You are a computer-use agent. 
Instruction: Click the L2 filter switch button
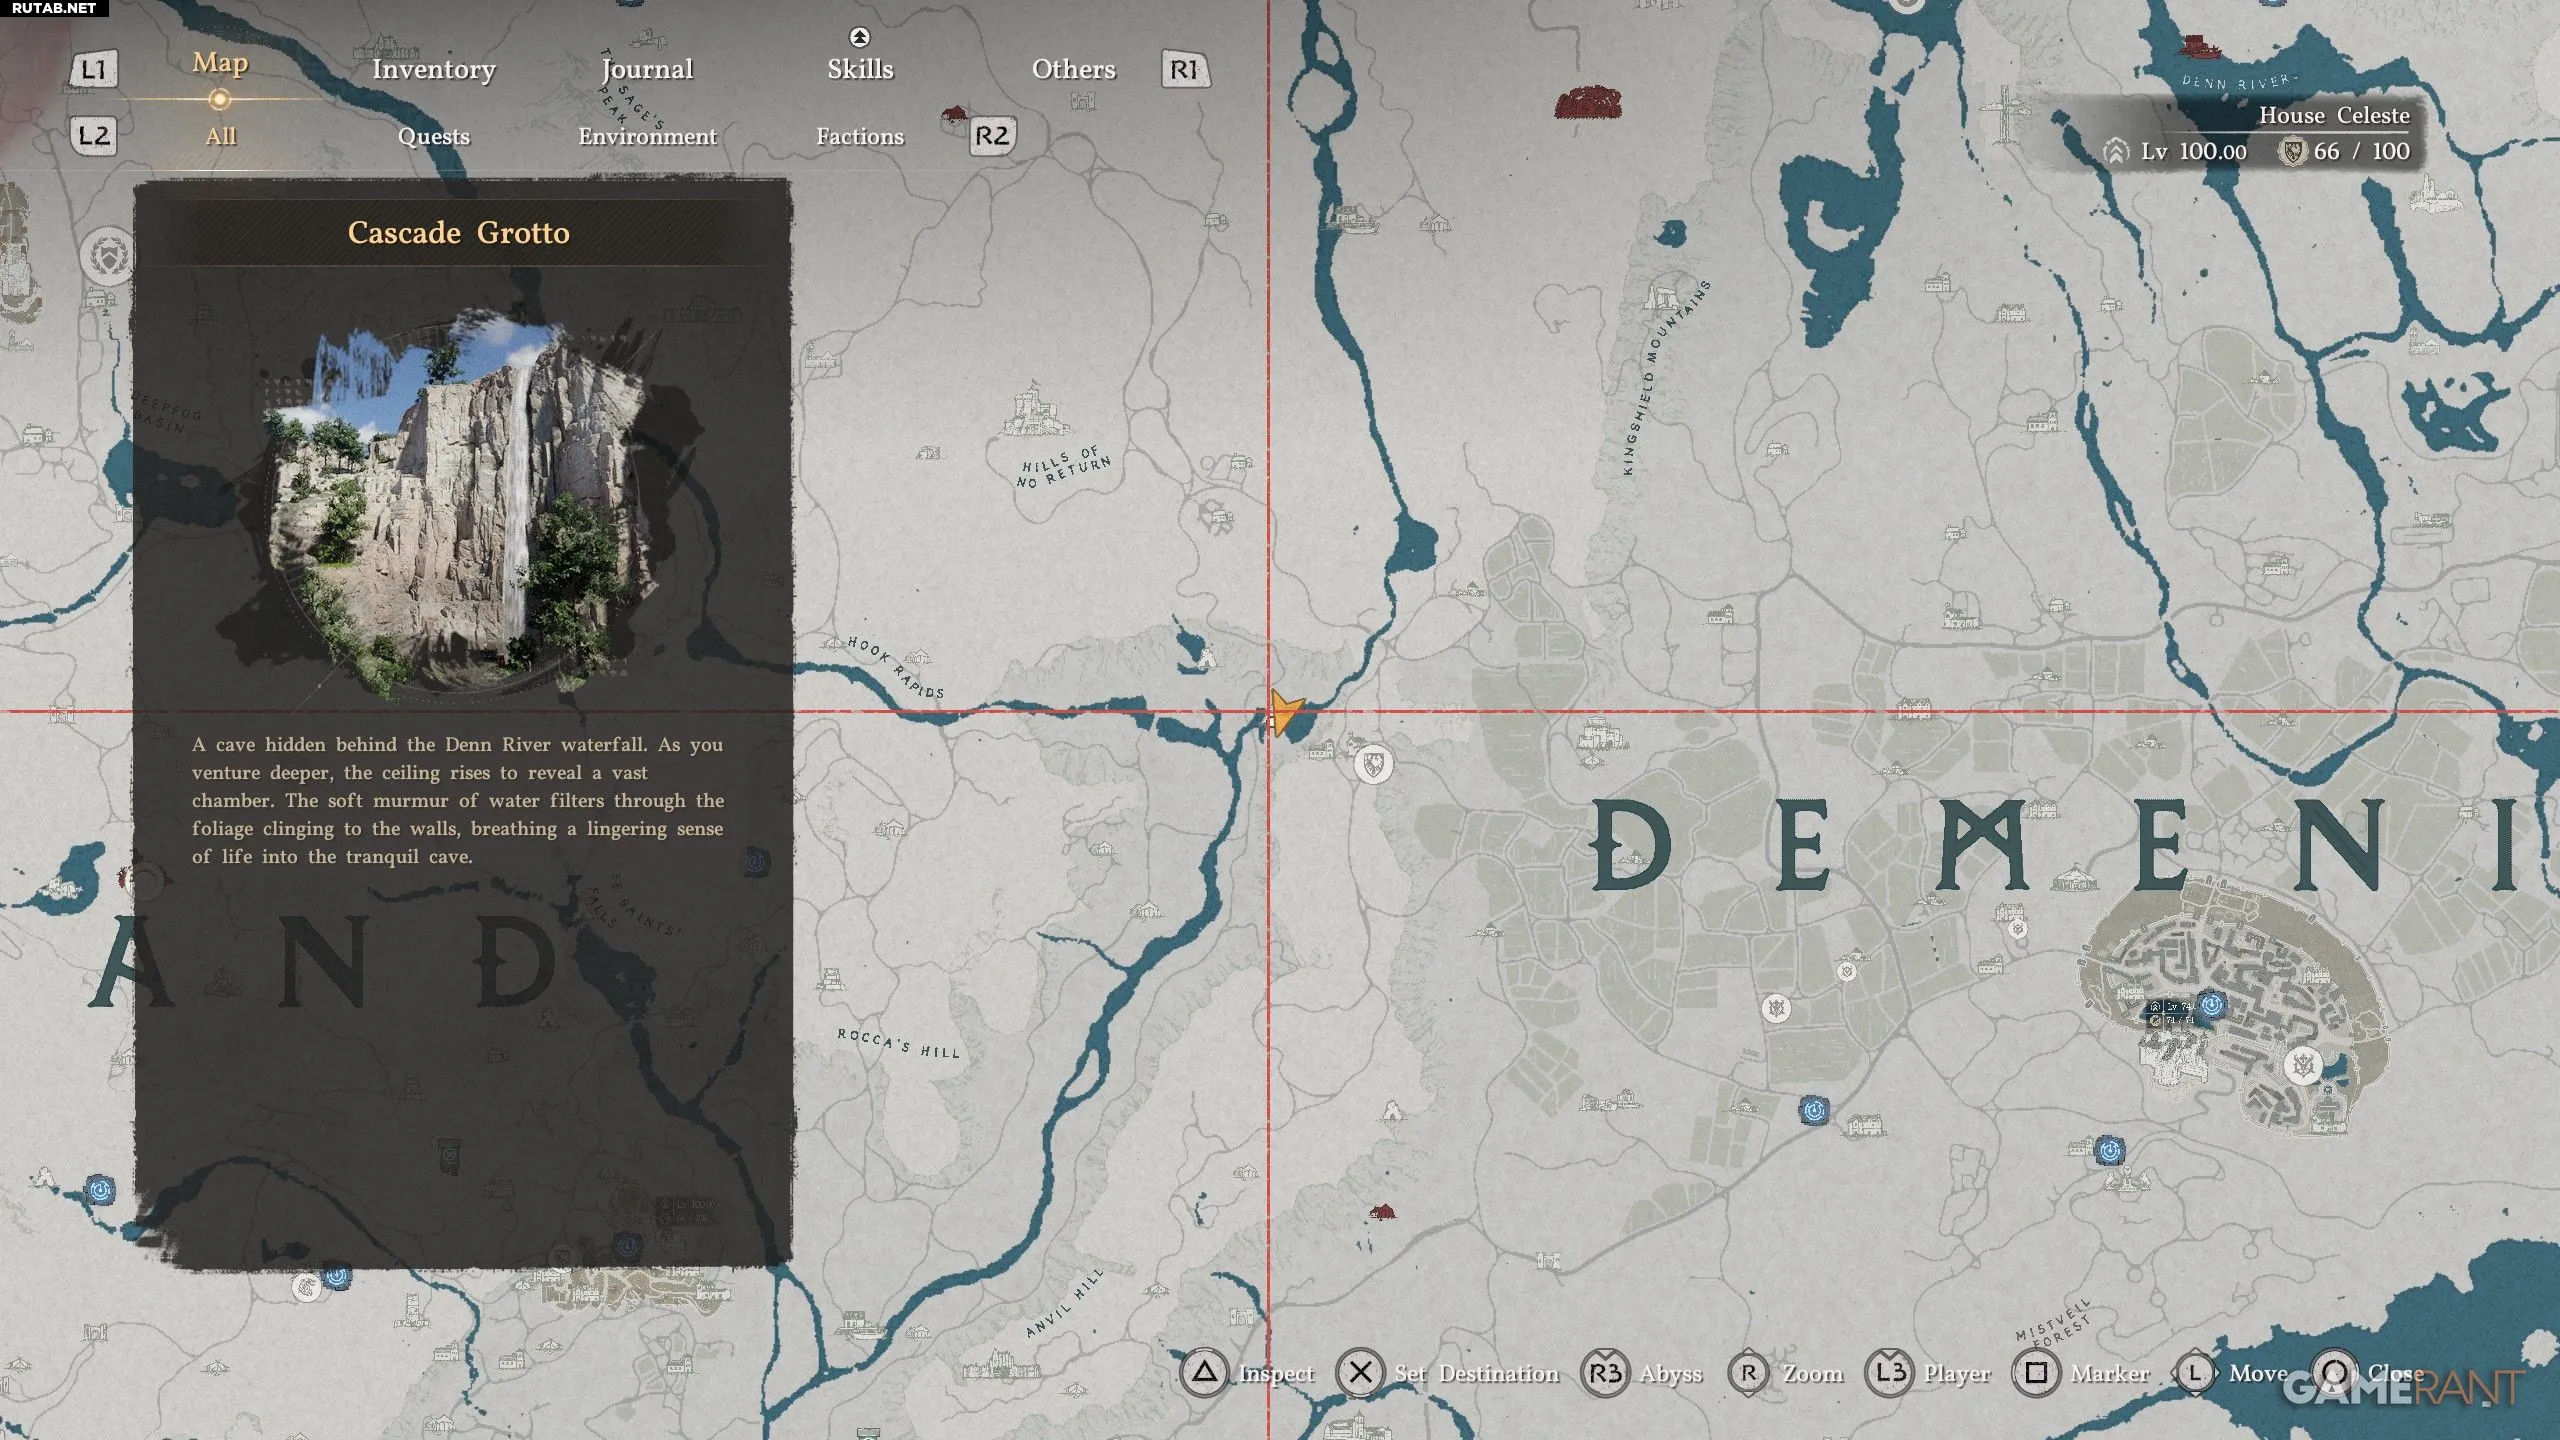click(x=93, y=135)
